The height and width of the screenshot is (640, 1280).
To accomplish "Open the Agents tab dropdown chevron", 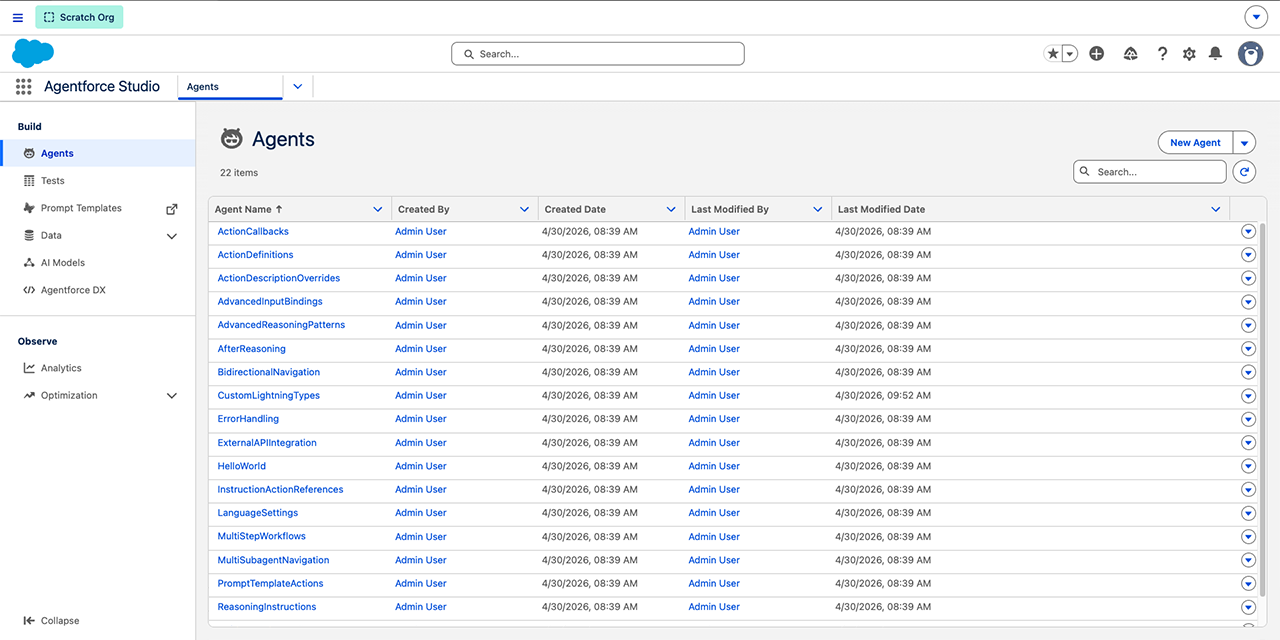I will click(298, 87).
